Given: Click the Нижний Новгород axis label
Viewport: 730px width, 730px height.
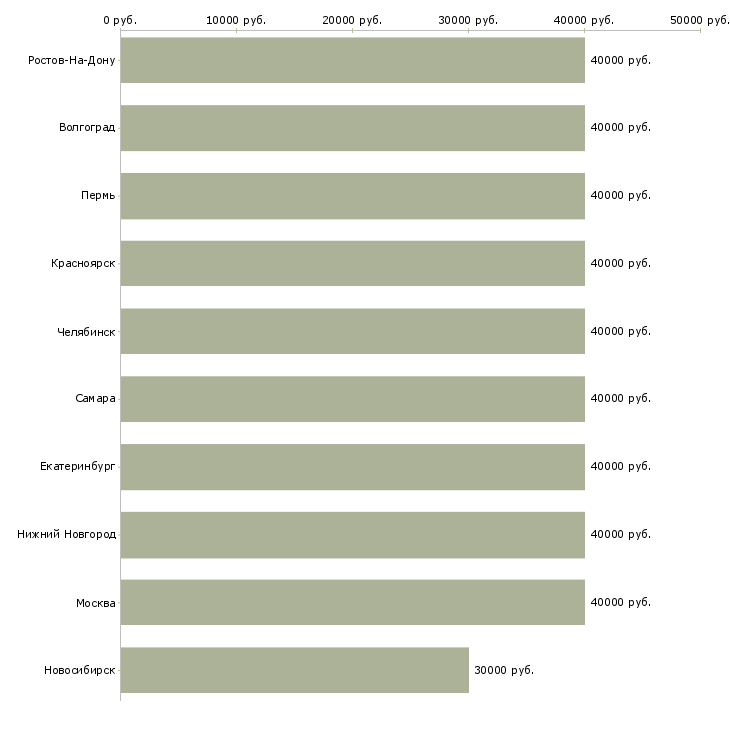Looking at the screenshot, I should 66,535.
